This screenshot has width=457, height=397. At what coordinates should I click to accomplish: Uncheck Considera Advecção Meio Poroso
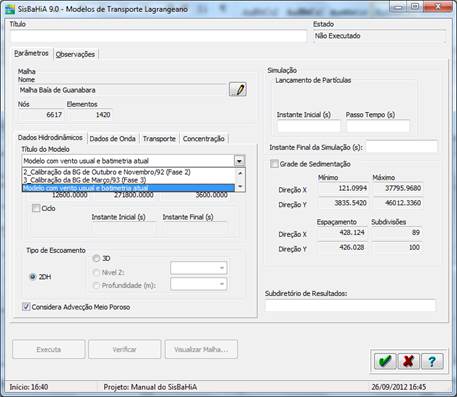[26, 307]
